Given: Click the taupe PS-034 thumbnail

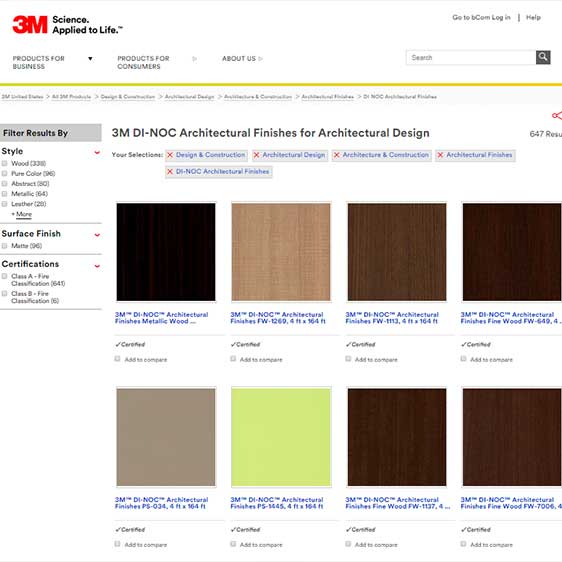Looking at the screenshot, I should pos(166,437).
